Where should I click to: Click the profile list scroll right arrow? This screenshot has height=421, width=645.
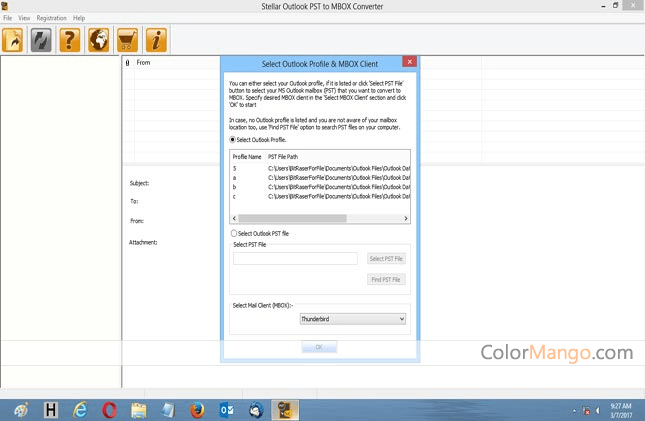click(x=406, y=218)
